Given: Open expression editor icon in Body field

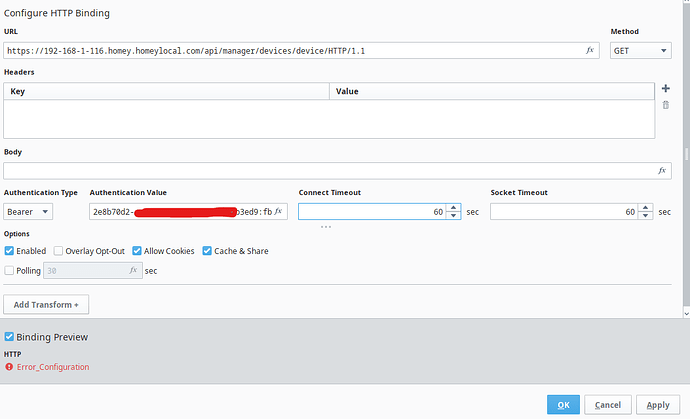Looking at the screenshot, I should tap(662, 170).
